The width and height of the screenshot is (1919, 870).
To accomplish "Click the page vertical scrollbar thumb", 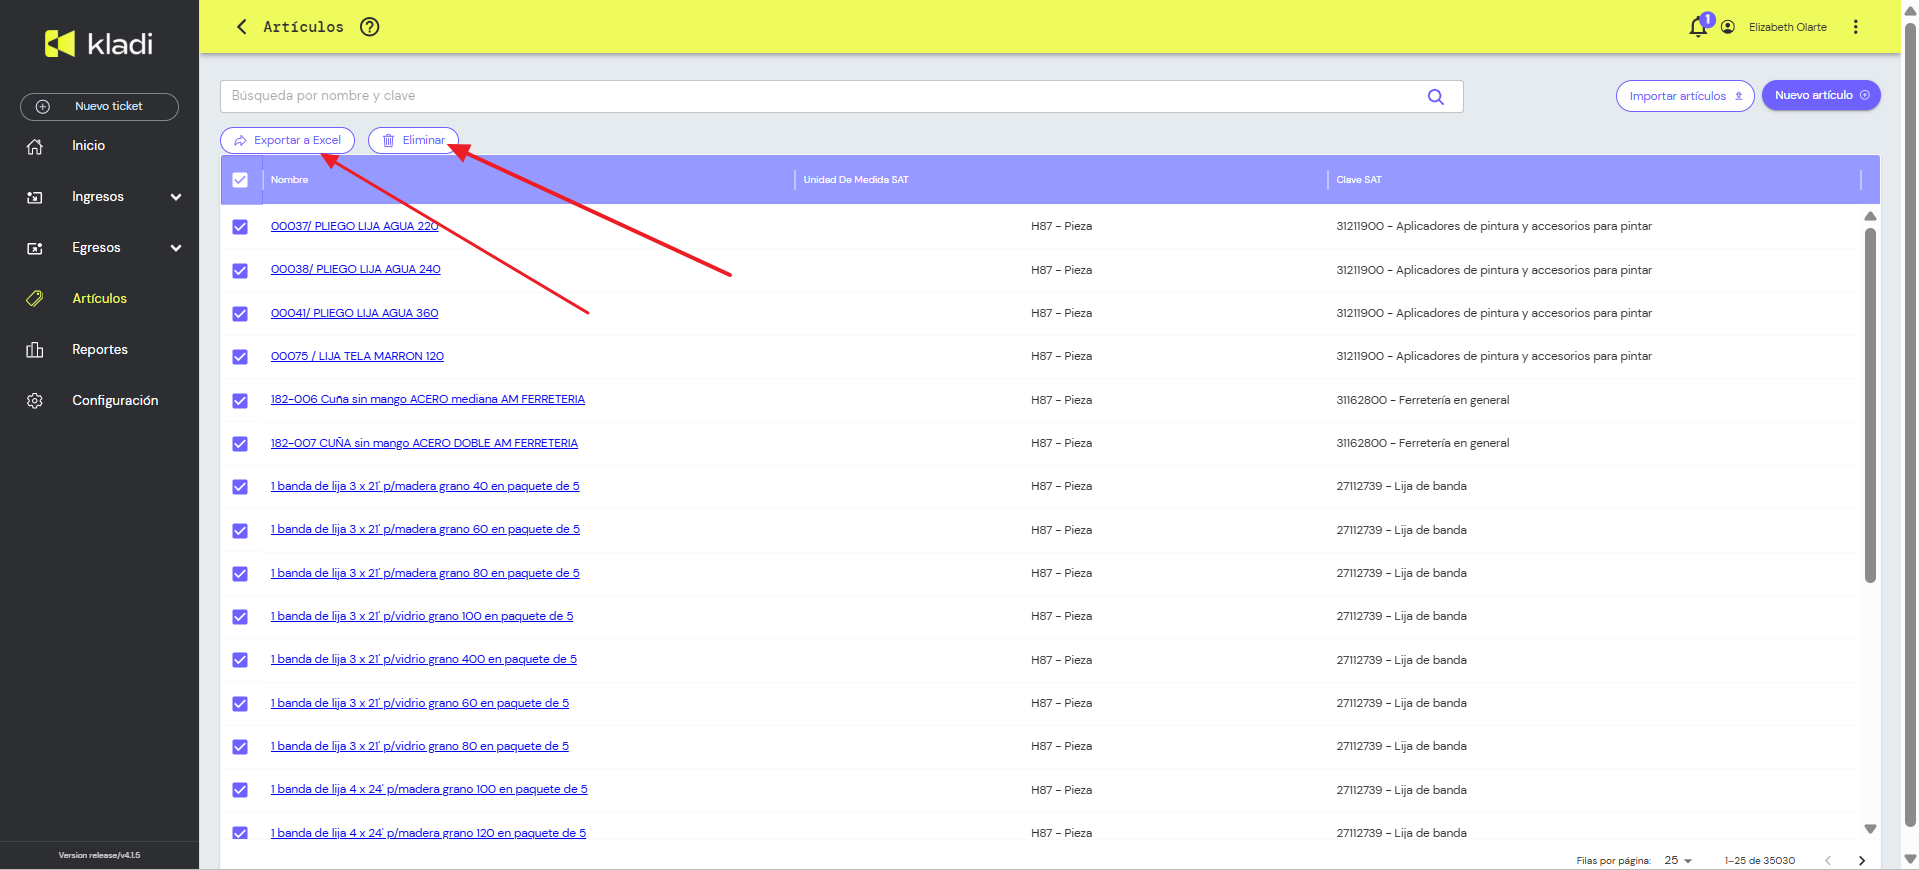I will pos(1910,425).
